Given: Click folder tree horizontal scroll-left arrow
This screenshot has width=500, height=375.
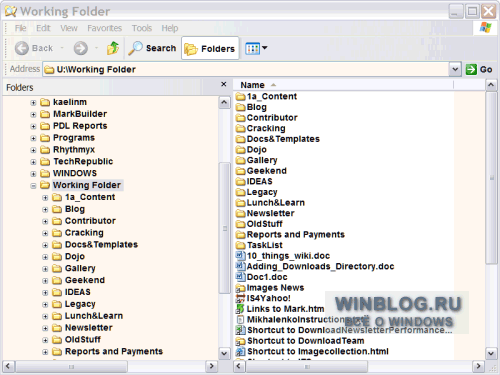Looking at the screenshot, I should (8, 366).
